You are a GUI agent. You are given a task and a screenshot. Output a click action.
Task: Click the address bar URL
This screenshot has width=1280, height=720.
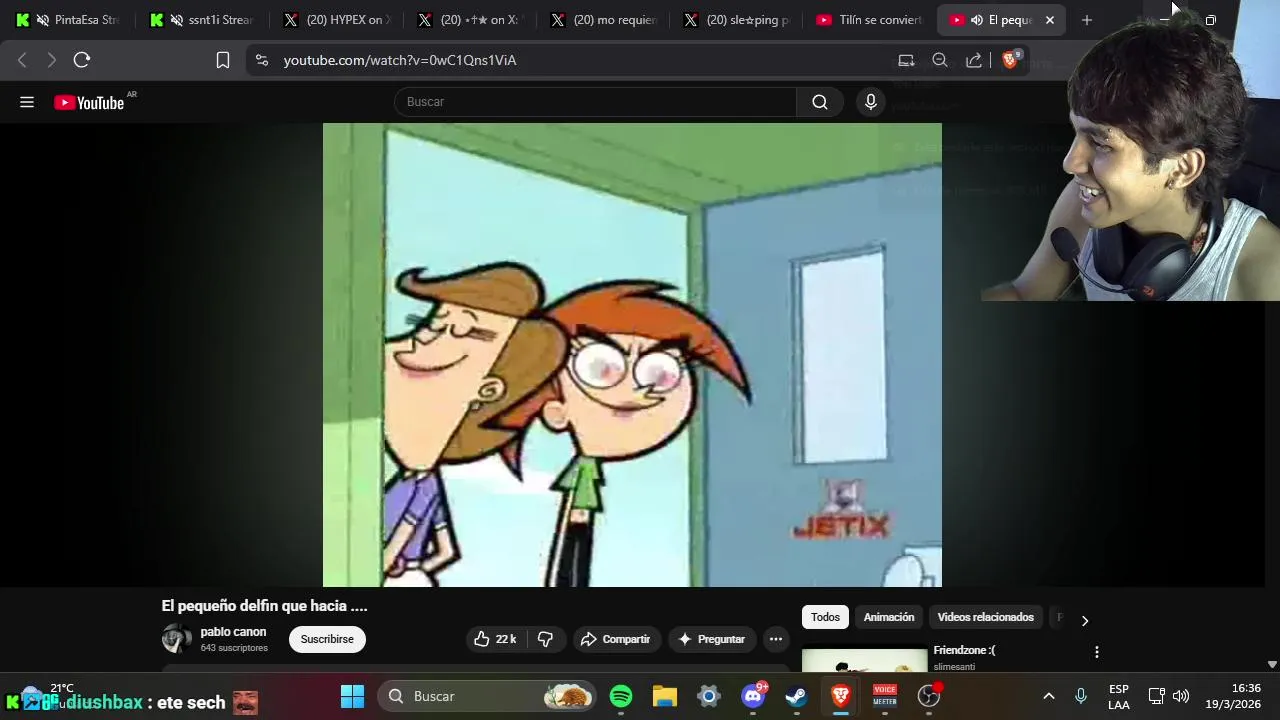pos(400,60)
